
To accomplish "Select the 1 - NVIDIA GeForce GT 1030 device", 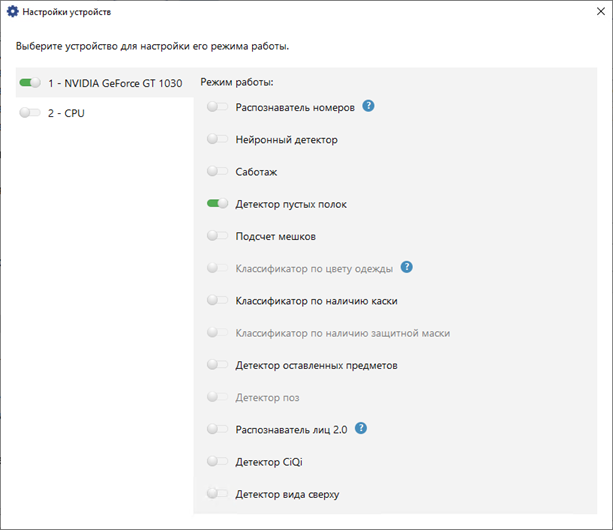I will 115,83.
